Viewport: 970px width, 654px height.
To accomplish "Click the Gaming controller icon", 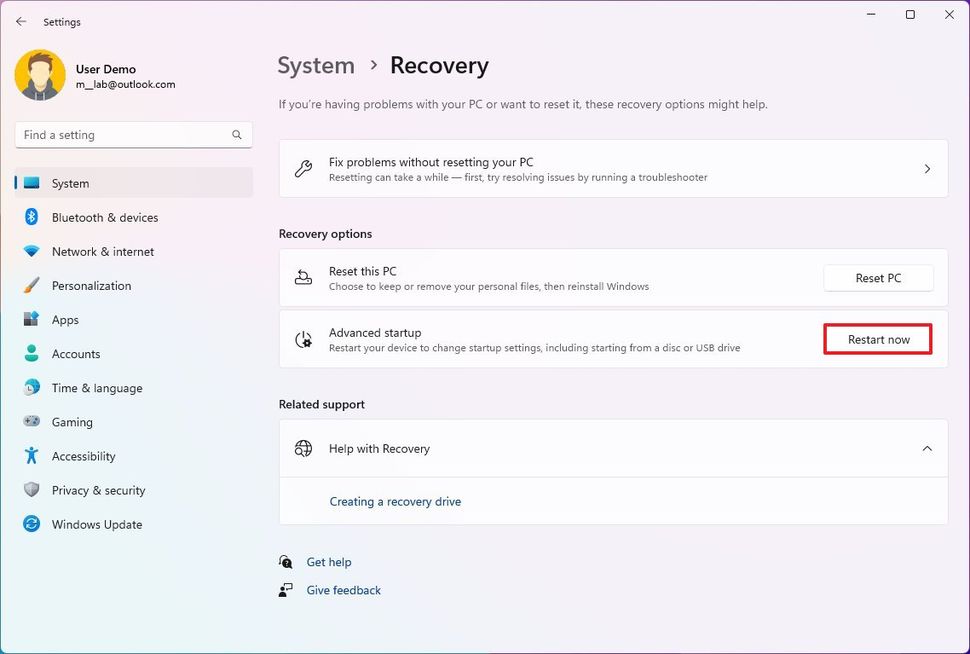I will pos(31,422).
